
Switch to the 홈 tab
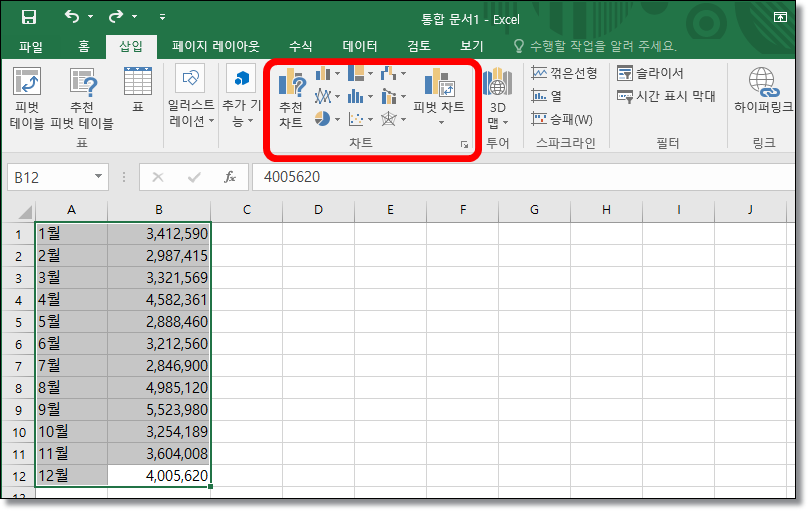coord(83,46)
